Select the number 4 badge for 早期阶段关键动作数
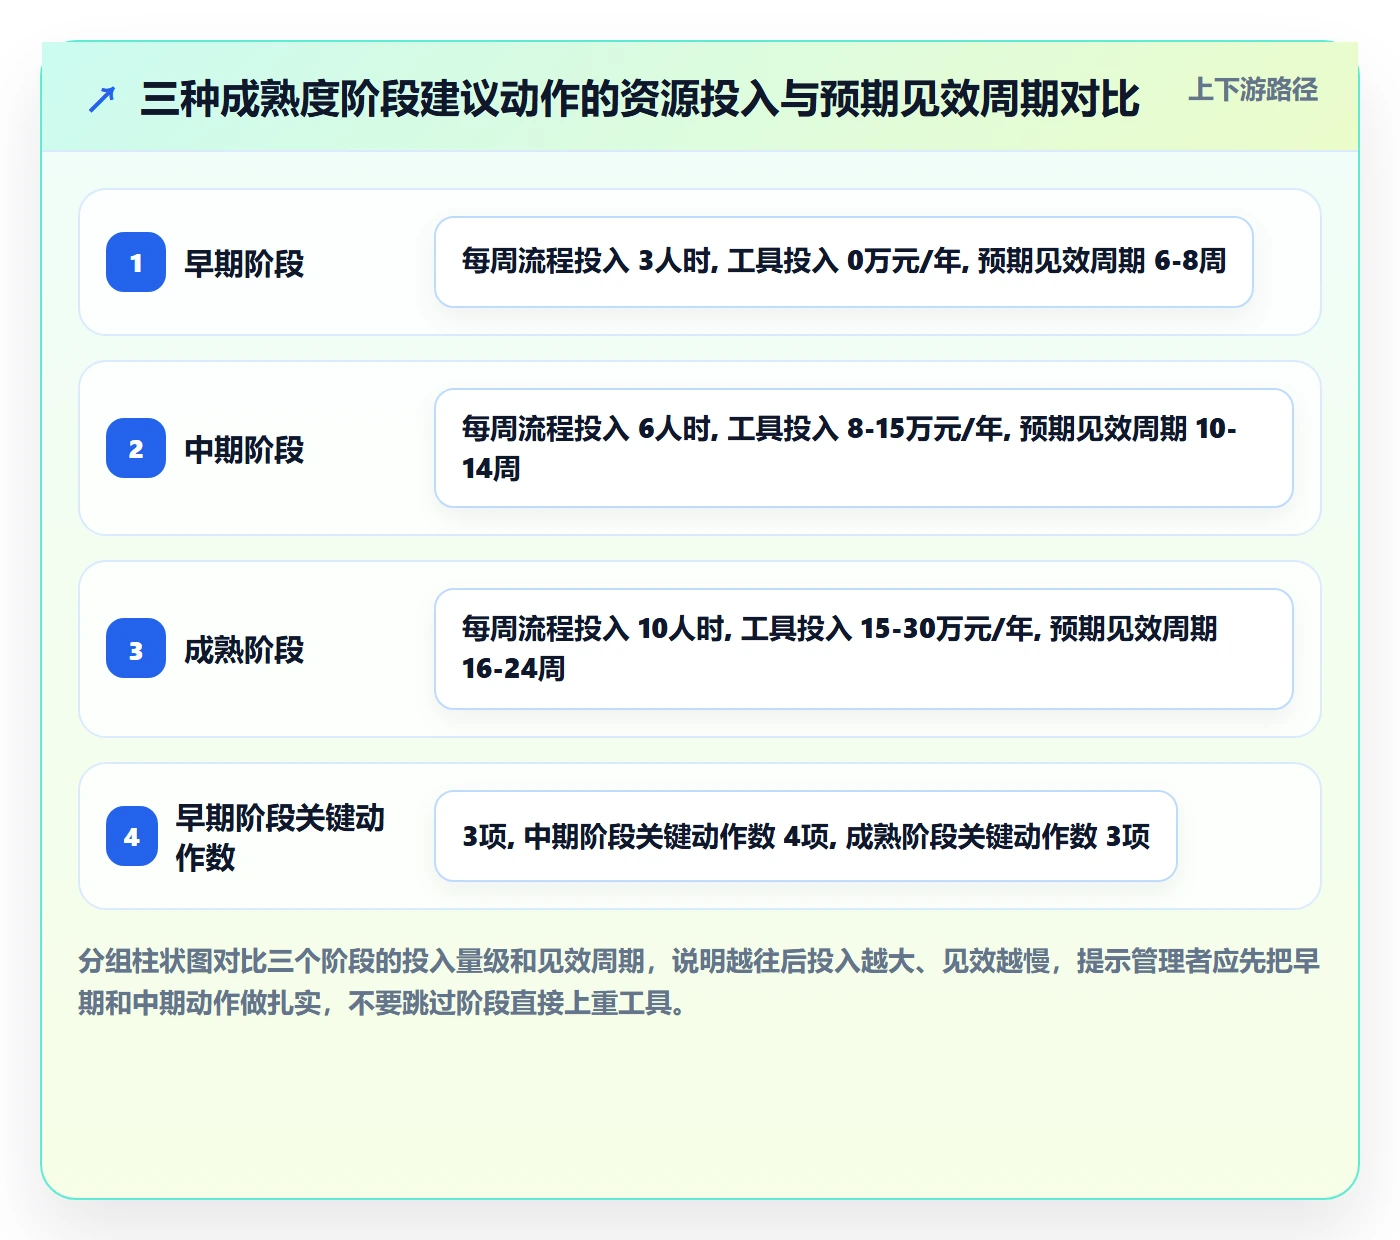Image resolution: width=1400 pixels, height=1240 pixels. click(132, 836)
